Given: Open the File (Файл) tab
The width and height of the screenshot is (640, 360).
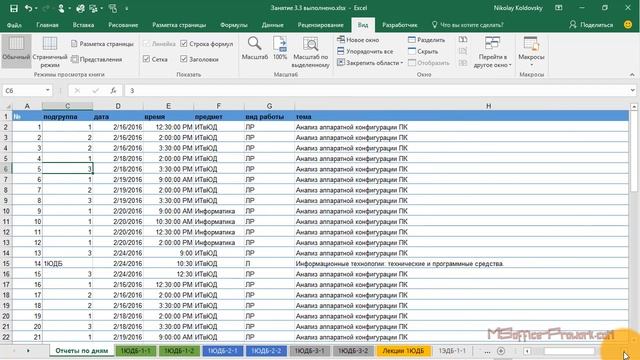Looking at the screenshot, I should pos(14,25).
